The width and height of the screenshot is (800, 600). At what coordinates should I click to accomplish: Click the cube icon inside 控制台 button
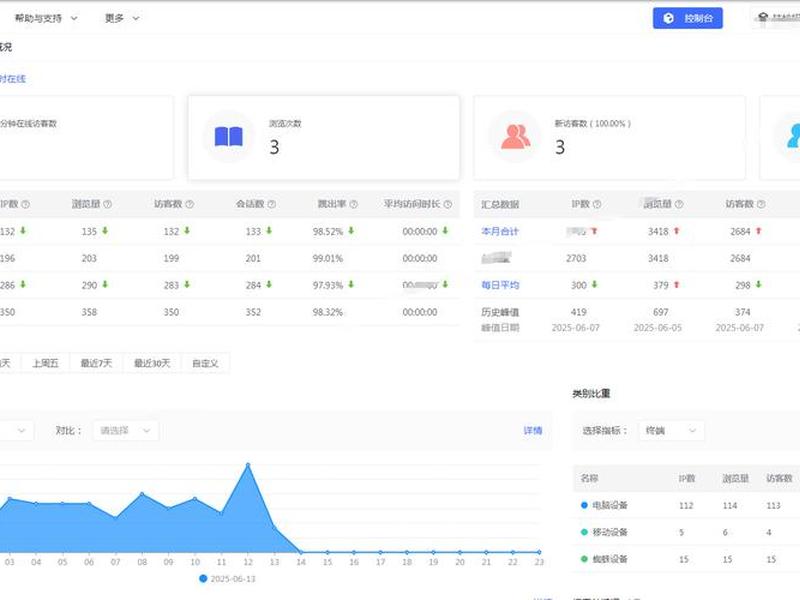tap(668, 18)
